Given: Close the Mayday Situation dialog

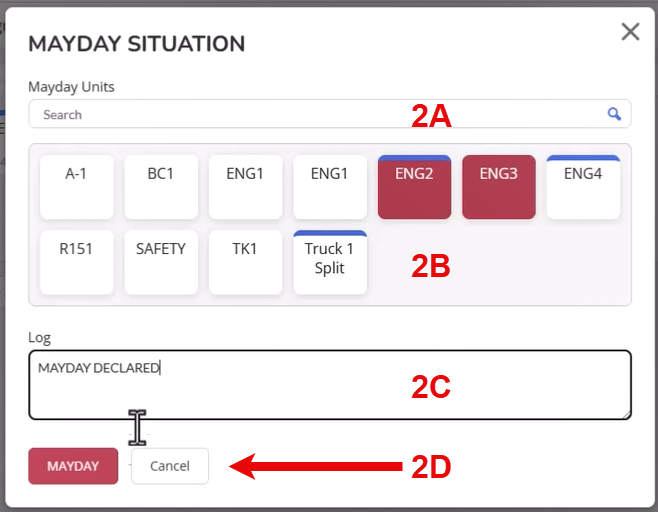Looking at the screenshot, I should 630,32.
